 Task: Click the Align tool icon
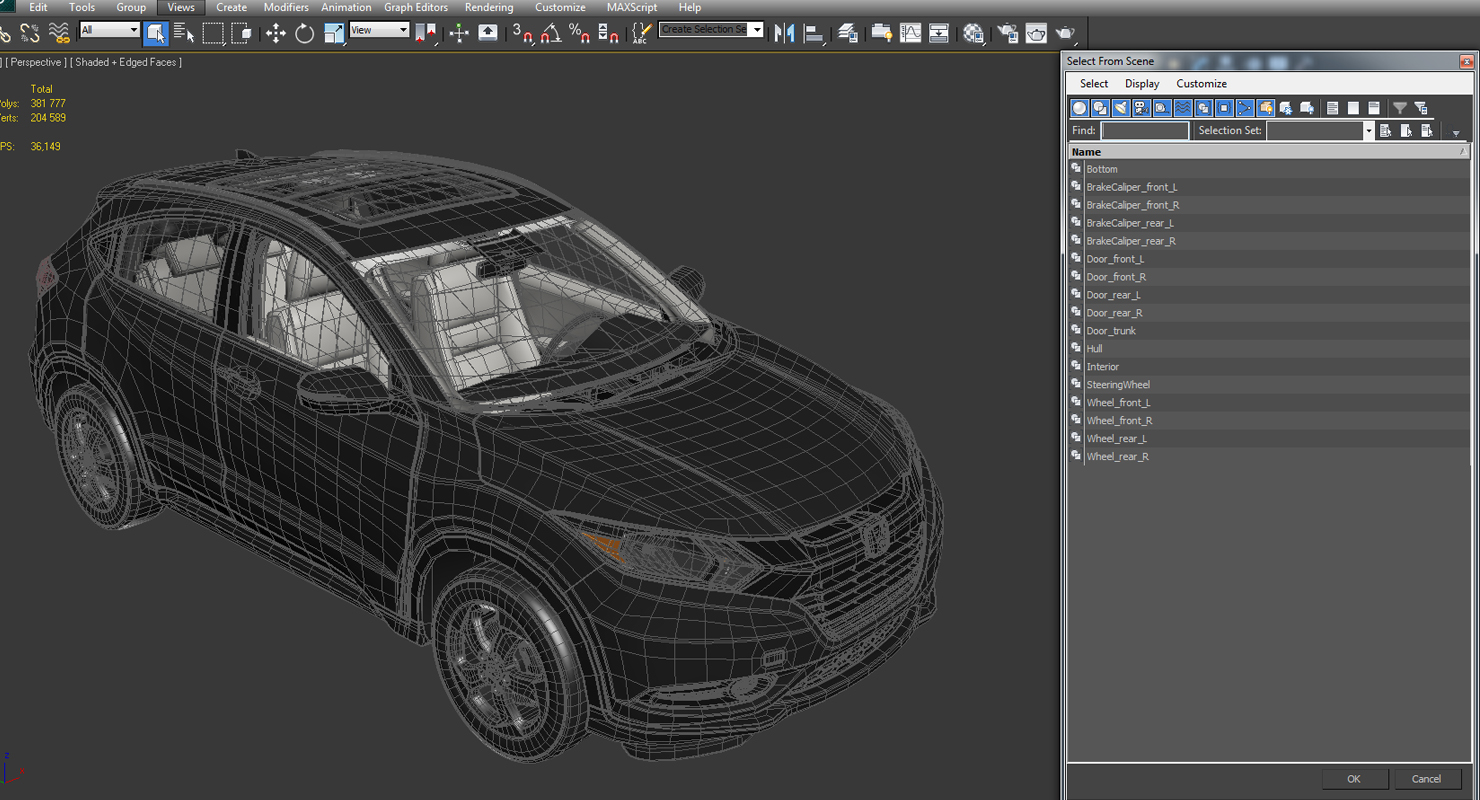click(814, 33)
